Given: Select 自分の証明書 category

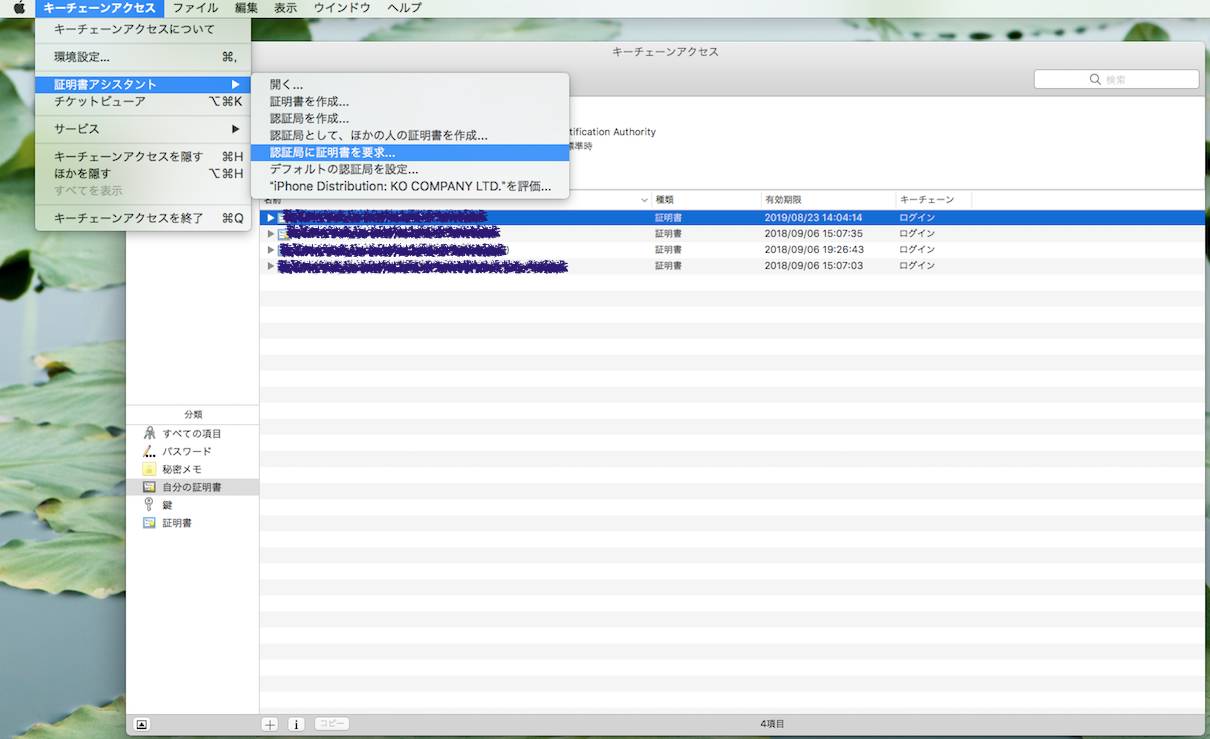Looking at the screenshot, I should [192, 488].
